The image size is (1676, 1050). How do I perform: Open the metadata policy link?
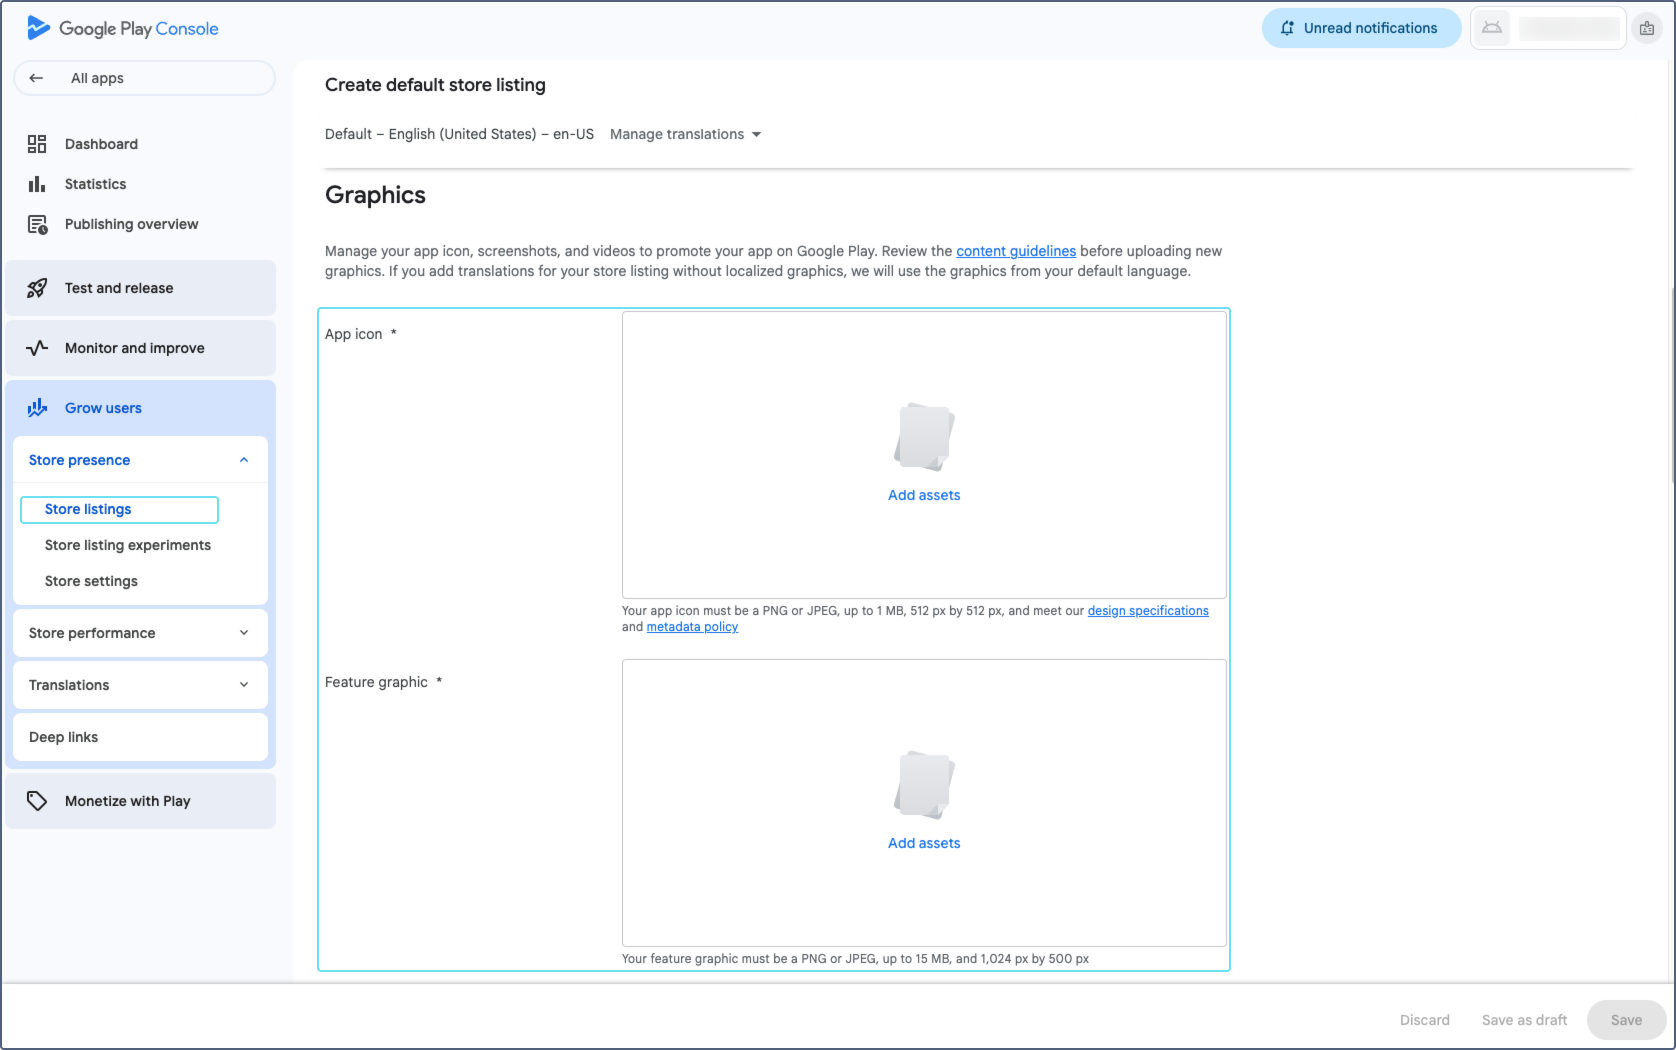692,627
